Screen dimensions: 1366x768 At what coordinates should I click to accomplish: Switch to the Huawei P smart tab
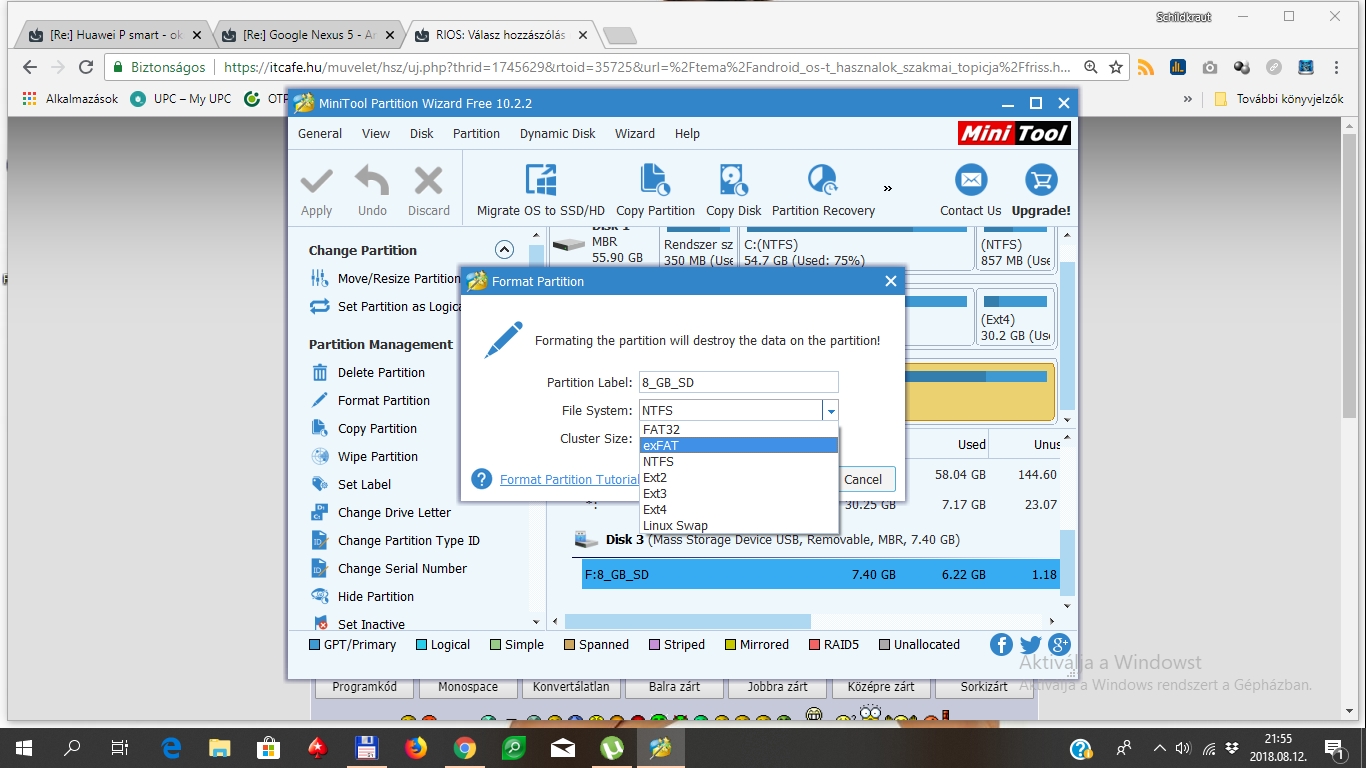click(x=114, y=35)
